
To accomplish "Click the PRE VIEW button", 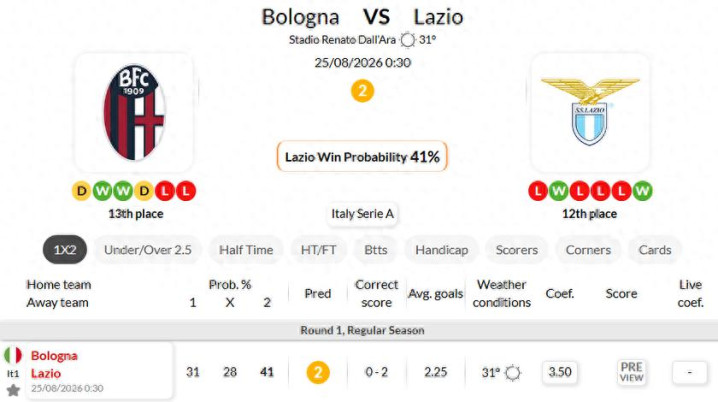I will click(x=631, y=372).
